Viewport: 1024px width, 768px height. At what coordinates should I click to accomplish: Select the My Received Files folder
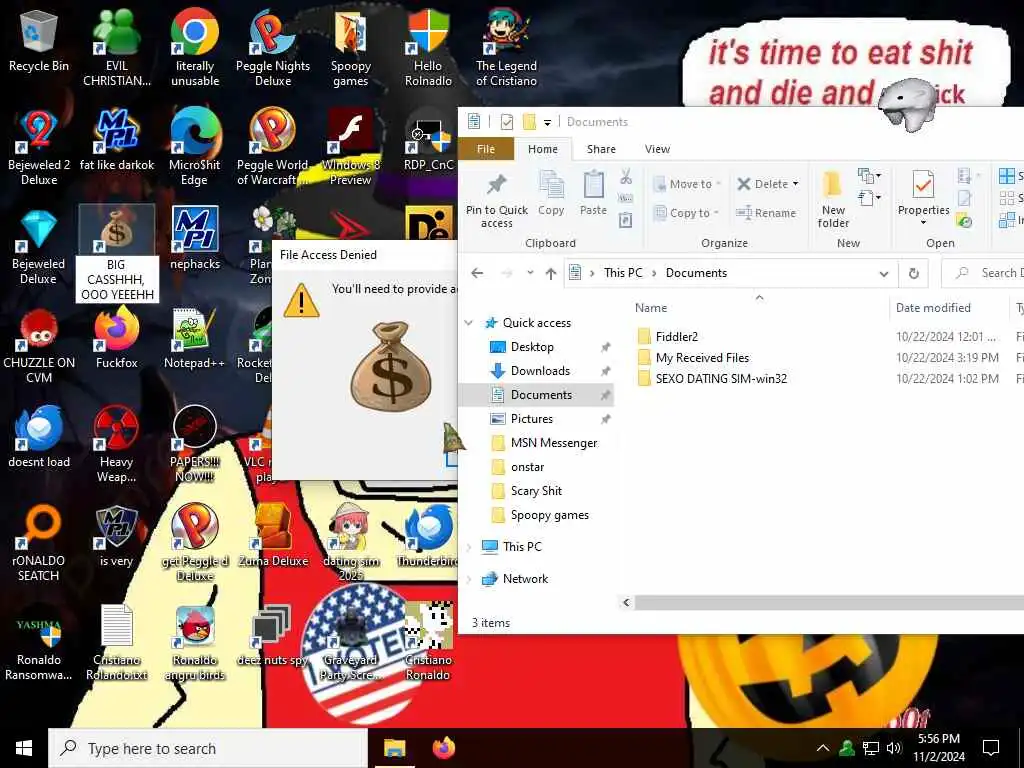702,358
